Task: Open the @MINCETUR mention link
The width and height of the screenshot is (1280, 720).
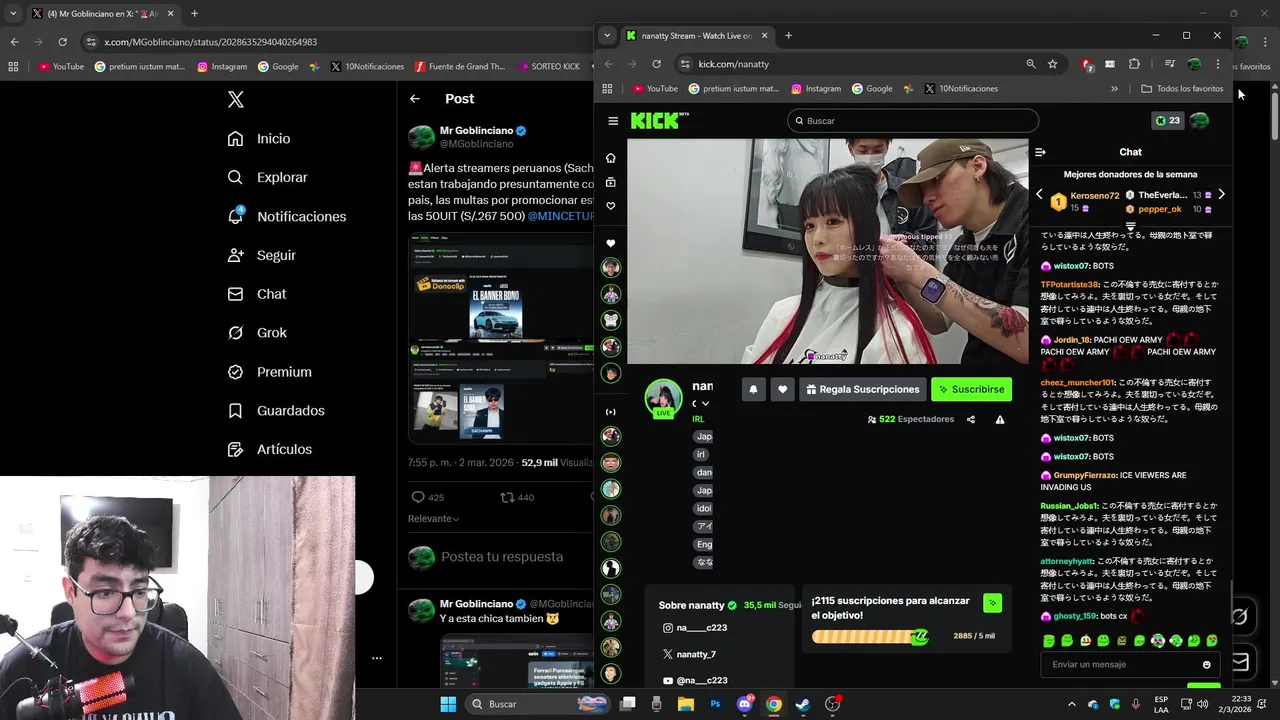Action: [x=560, y=216]
